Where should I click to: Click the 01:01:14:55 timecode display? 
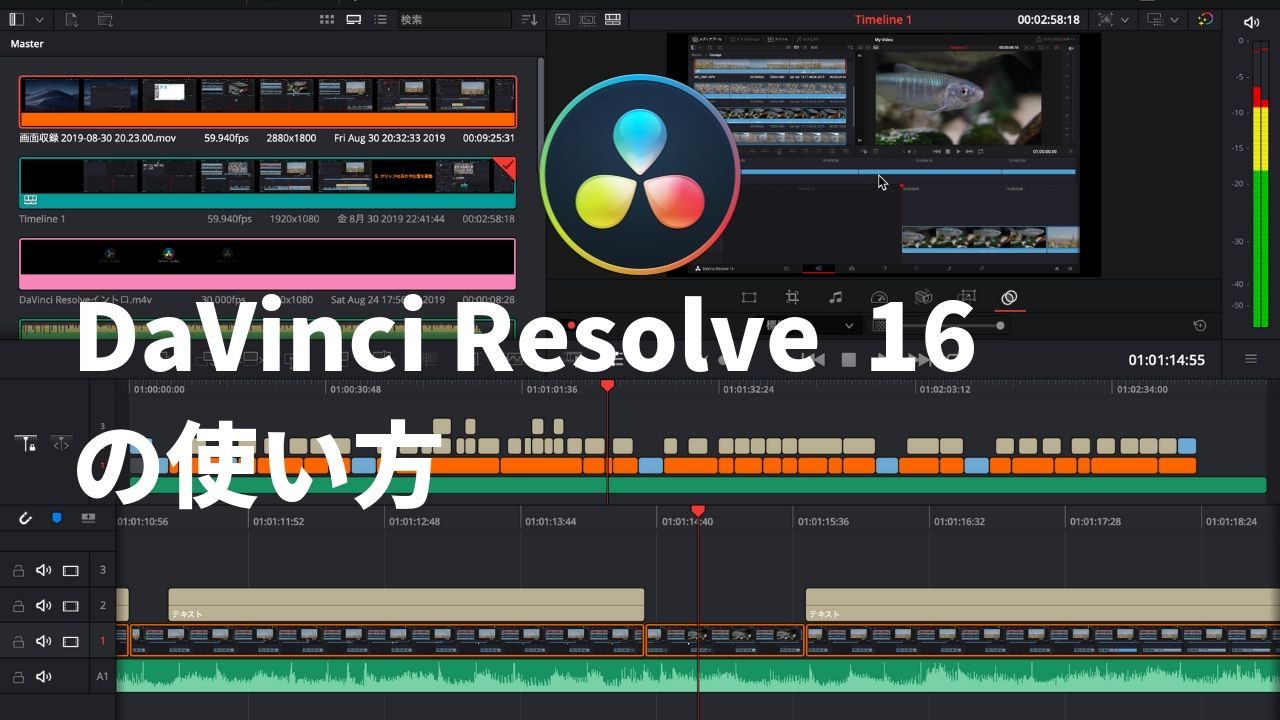click(1166, 360)
